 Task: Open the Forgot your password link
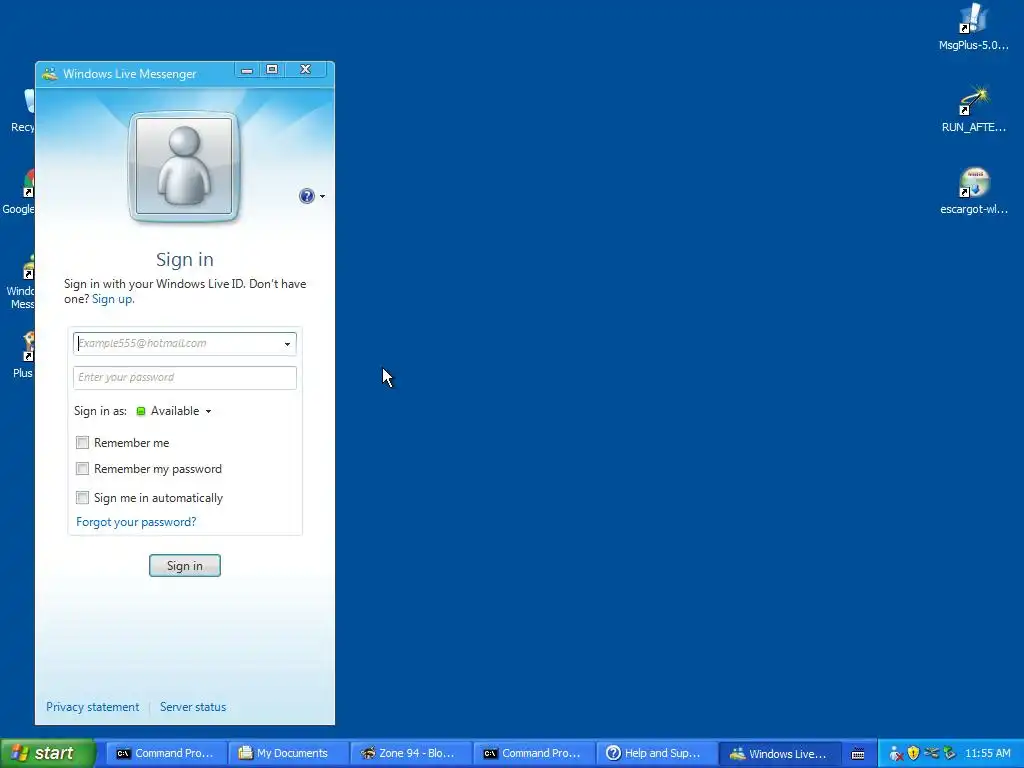coord(136,522)
